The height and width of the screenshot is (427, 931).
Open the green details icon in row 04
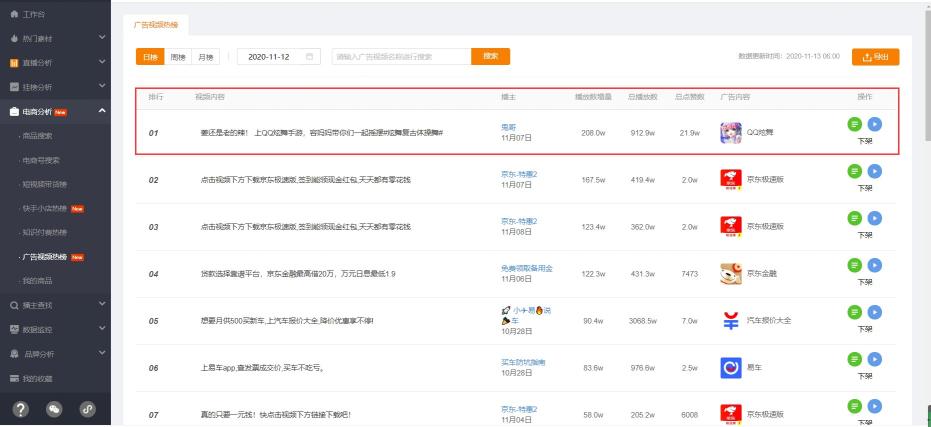pos(854,265)
